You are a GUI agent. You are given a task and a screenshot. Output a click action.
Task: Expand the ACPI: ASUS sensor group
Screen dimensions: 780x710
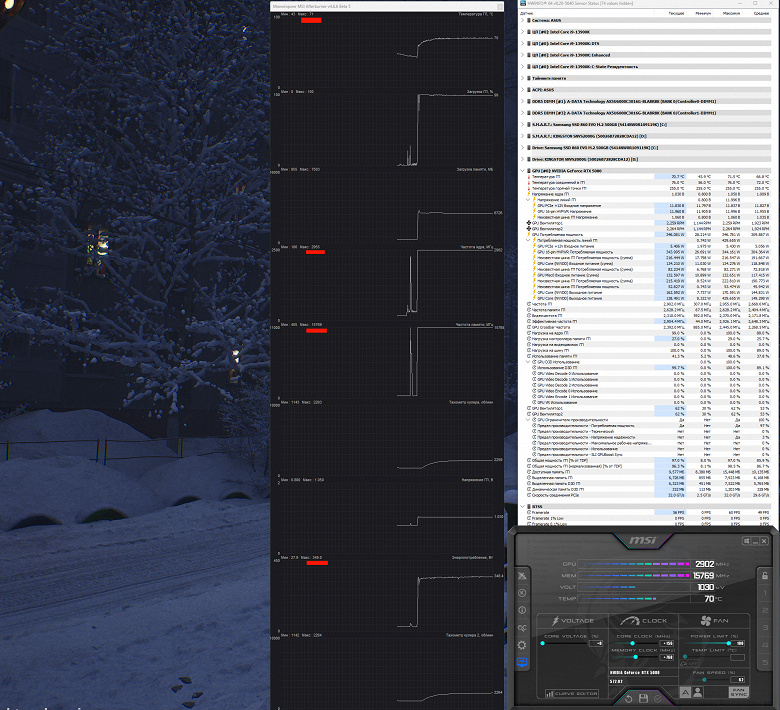click(522, 90)
